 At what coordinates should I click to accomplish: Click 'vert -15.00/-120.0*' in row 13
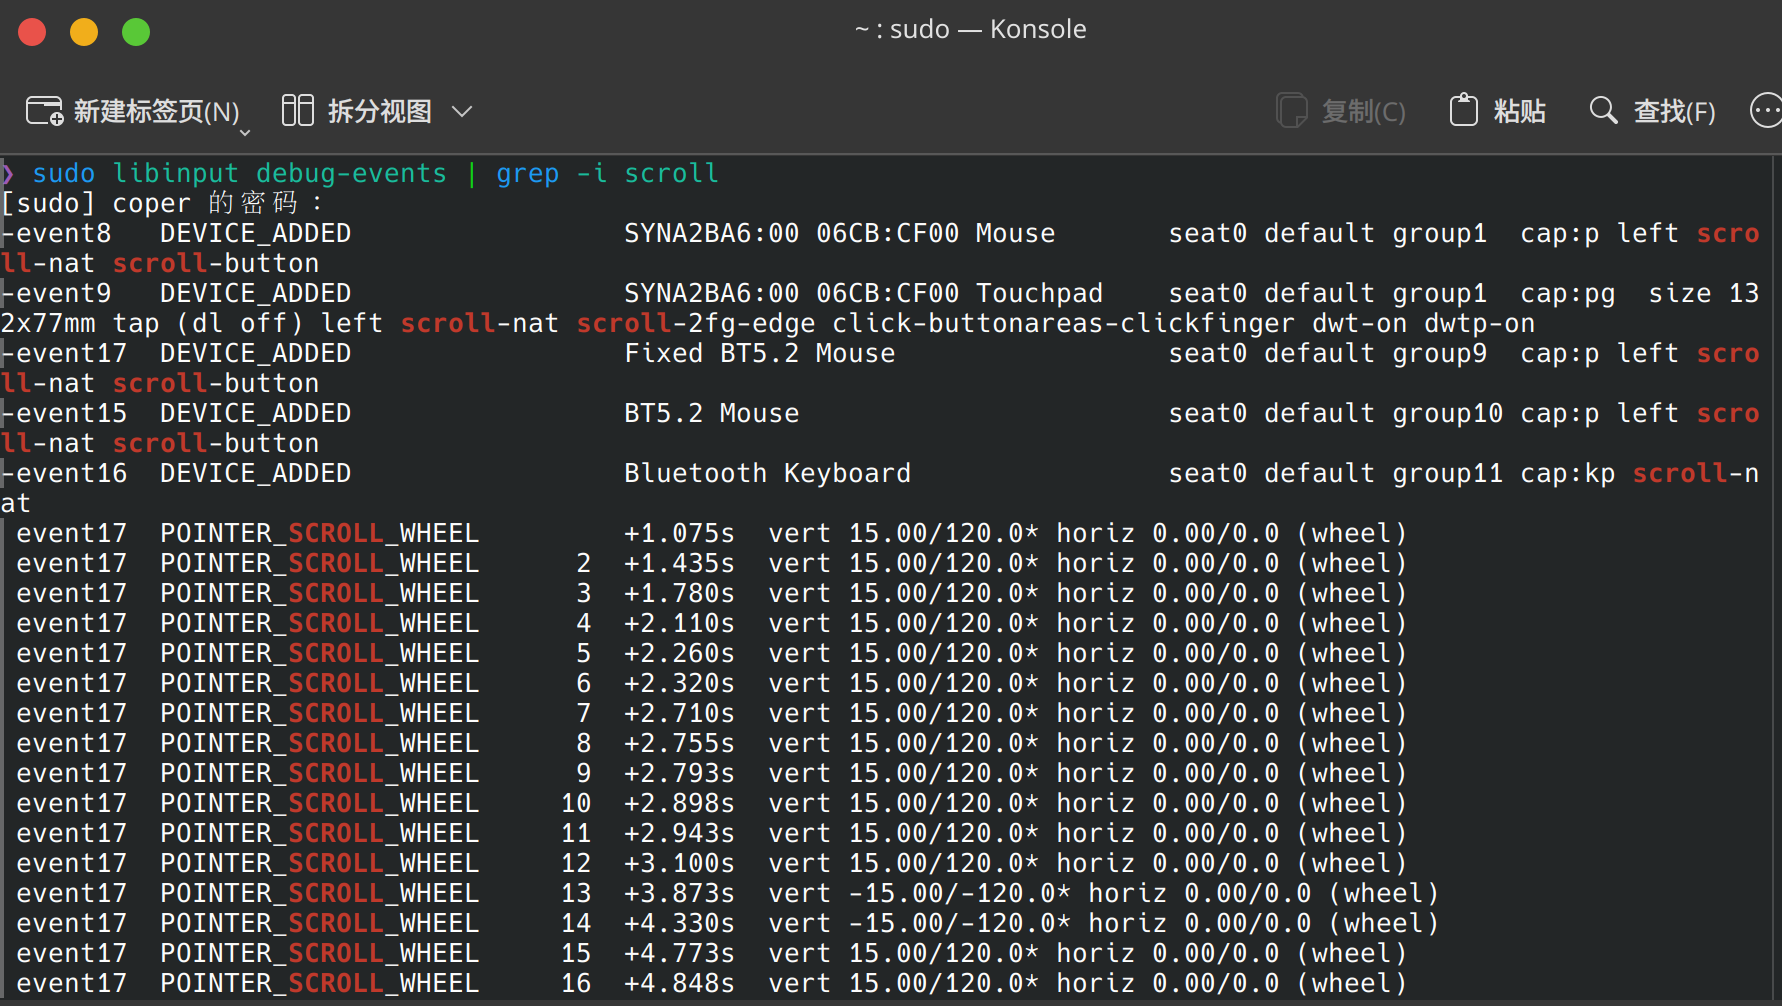coord(920,893)
